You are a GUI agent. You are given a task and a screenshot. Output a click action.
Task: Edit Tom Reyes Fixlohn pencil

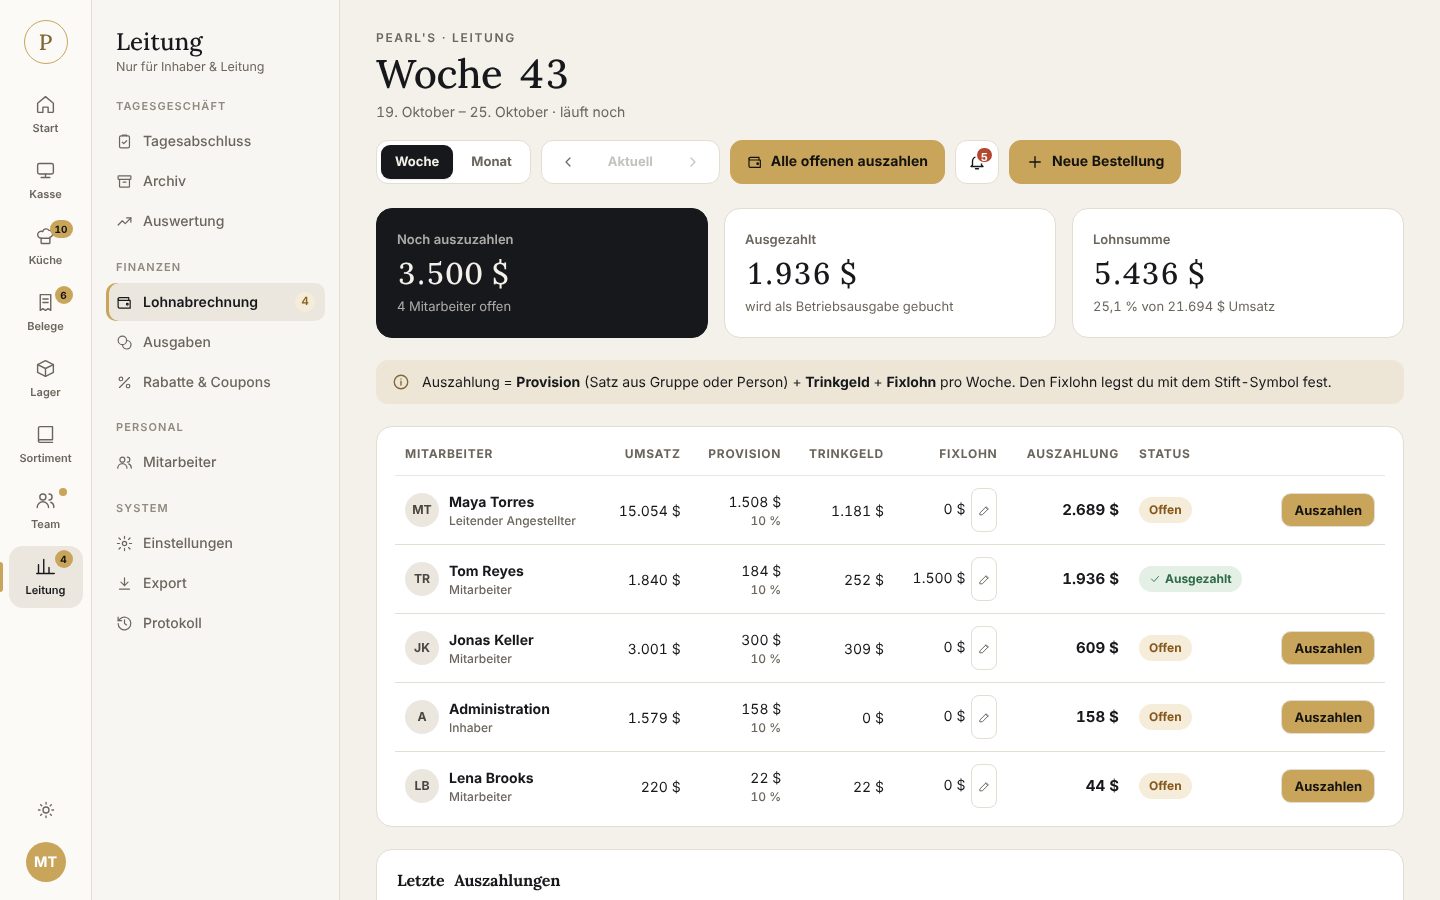984,579
